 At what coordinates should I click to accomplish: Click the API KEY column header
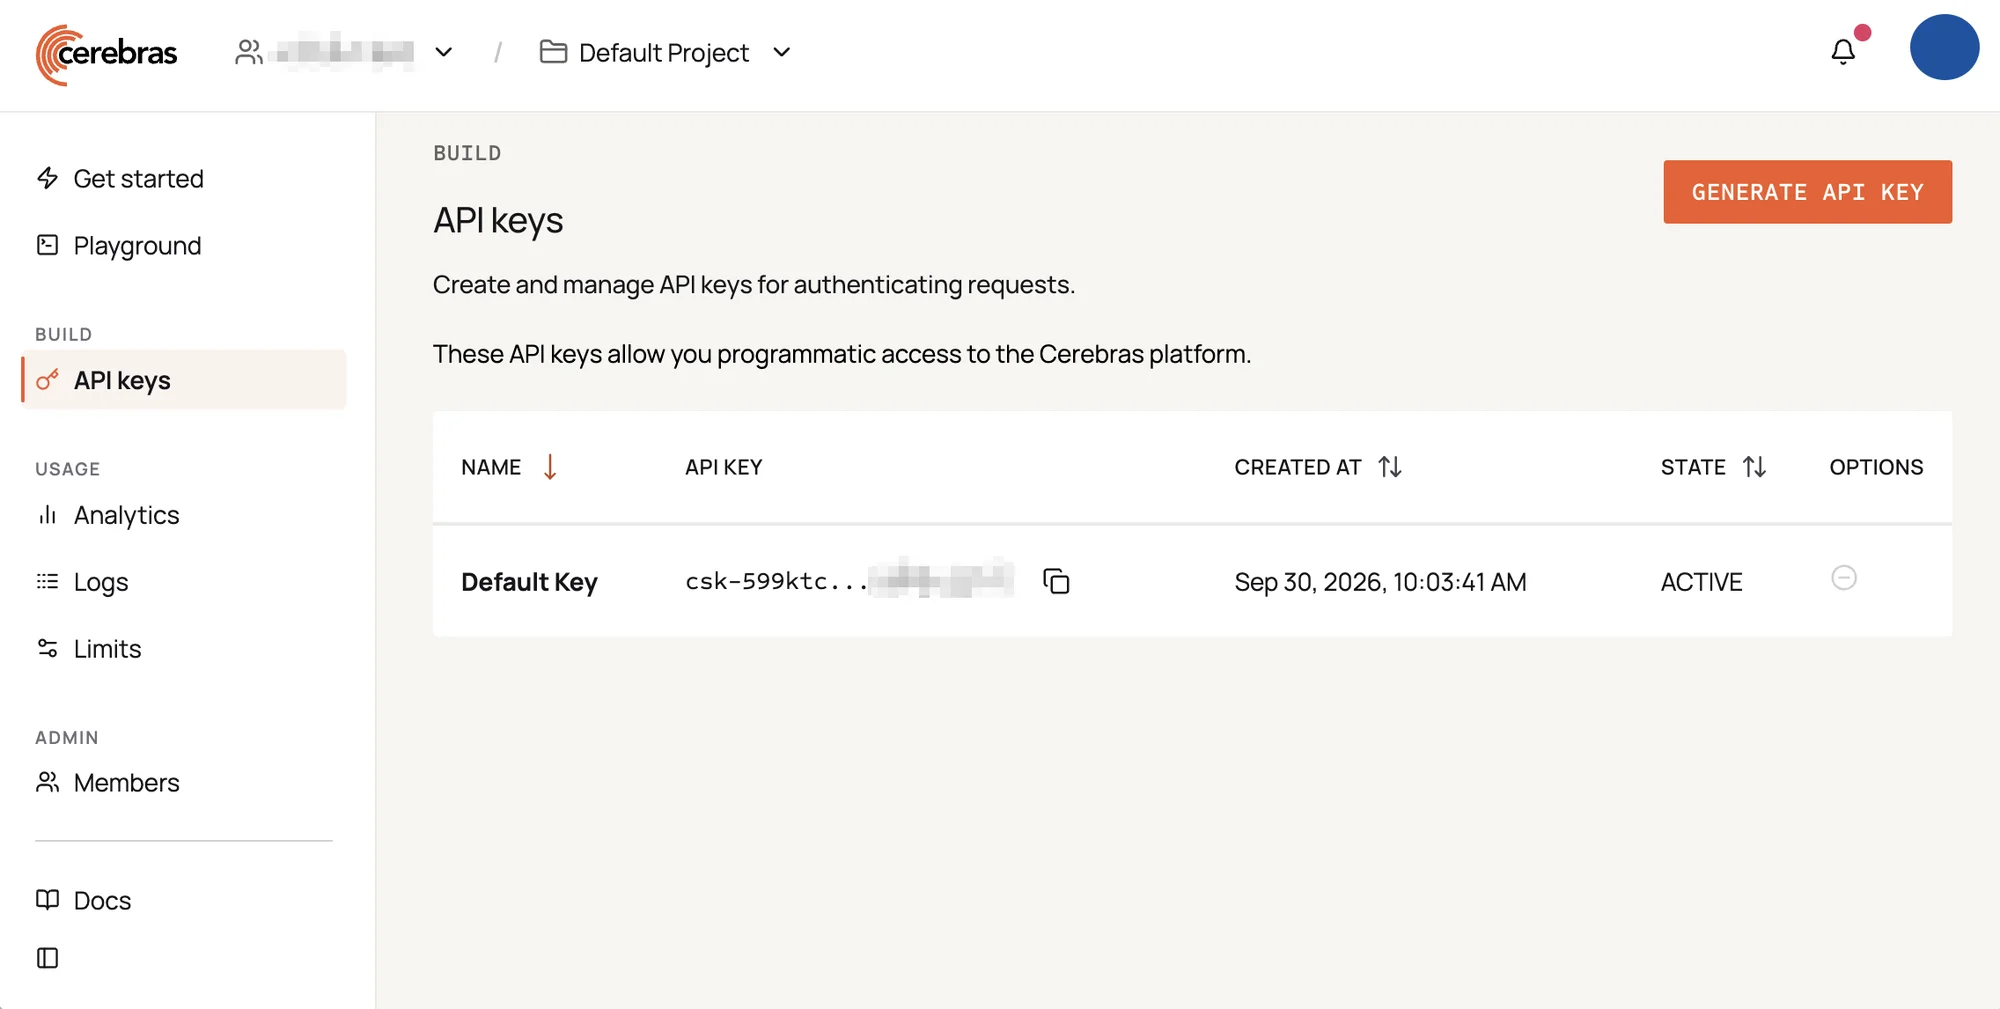[x=723, y=467]
